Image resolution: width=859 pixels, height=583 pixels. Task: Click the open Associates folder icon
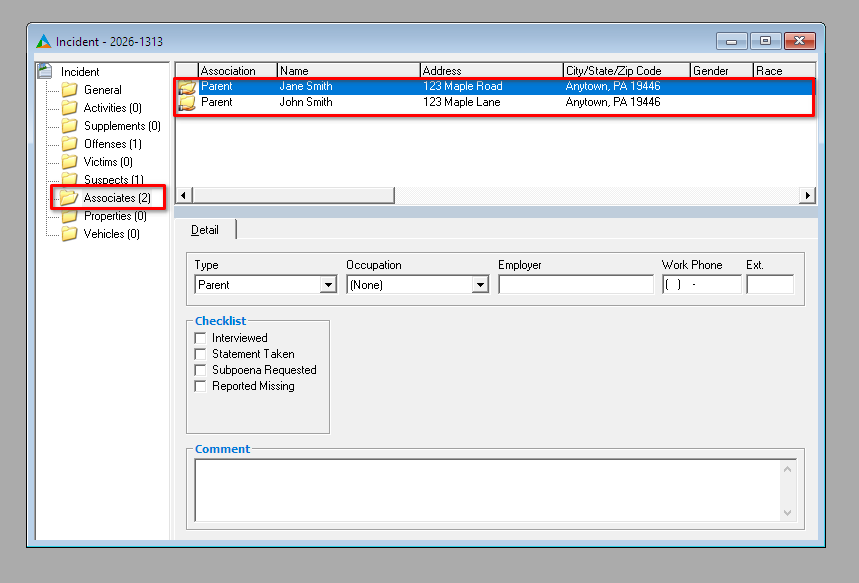pos(69,197)
